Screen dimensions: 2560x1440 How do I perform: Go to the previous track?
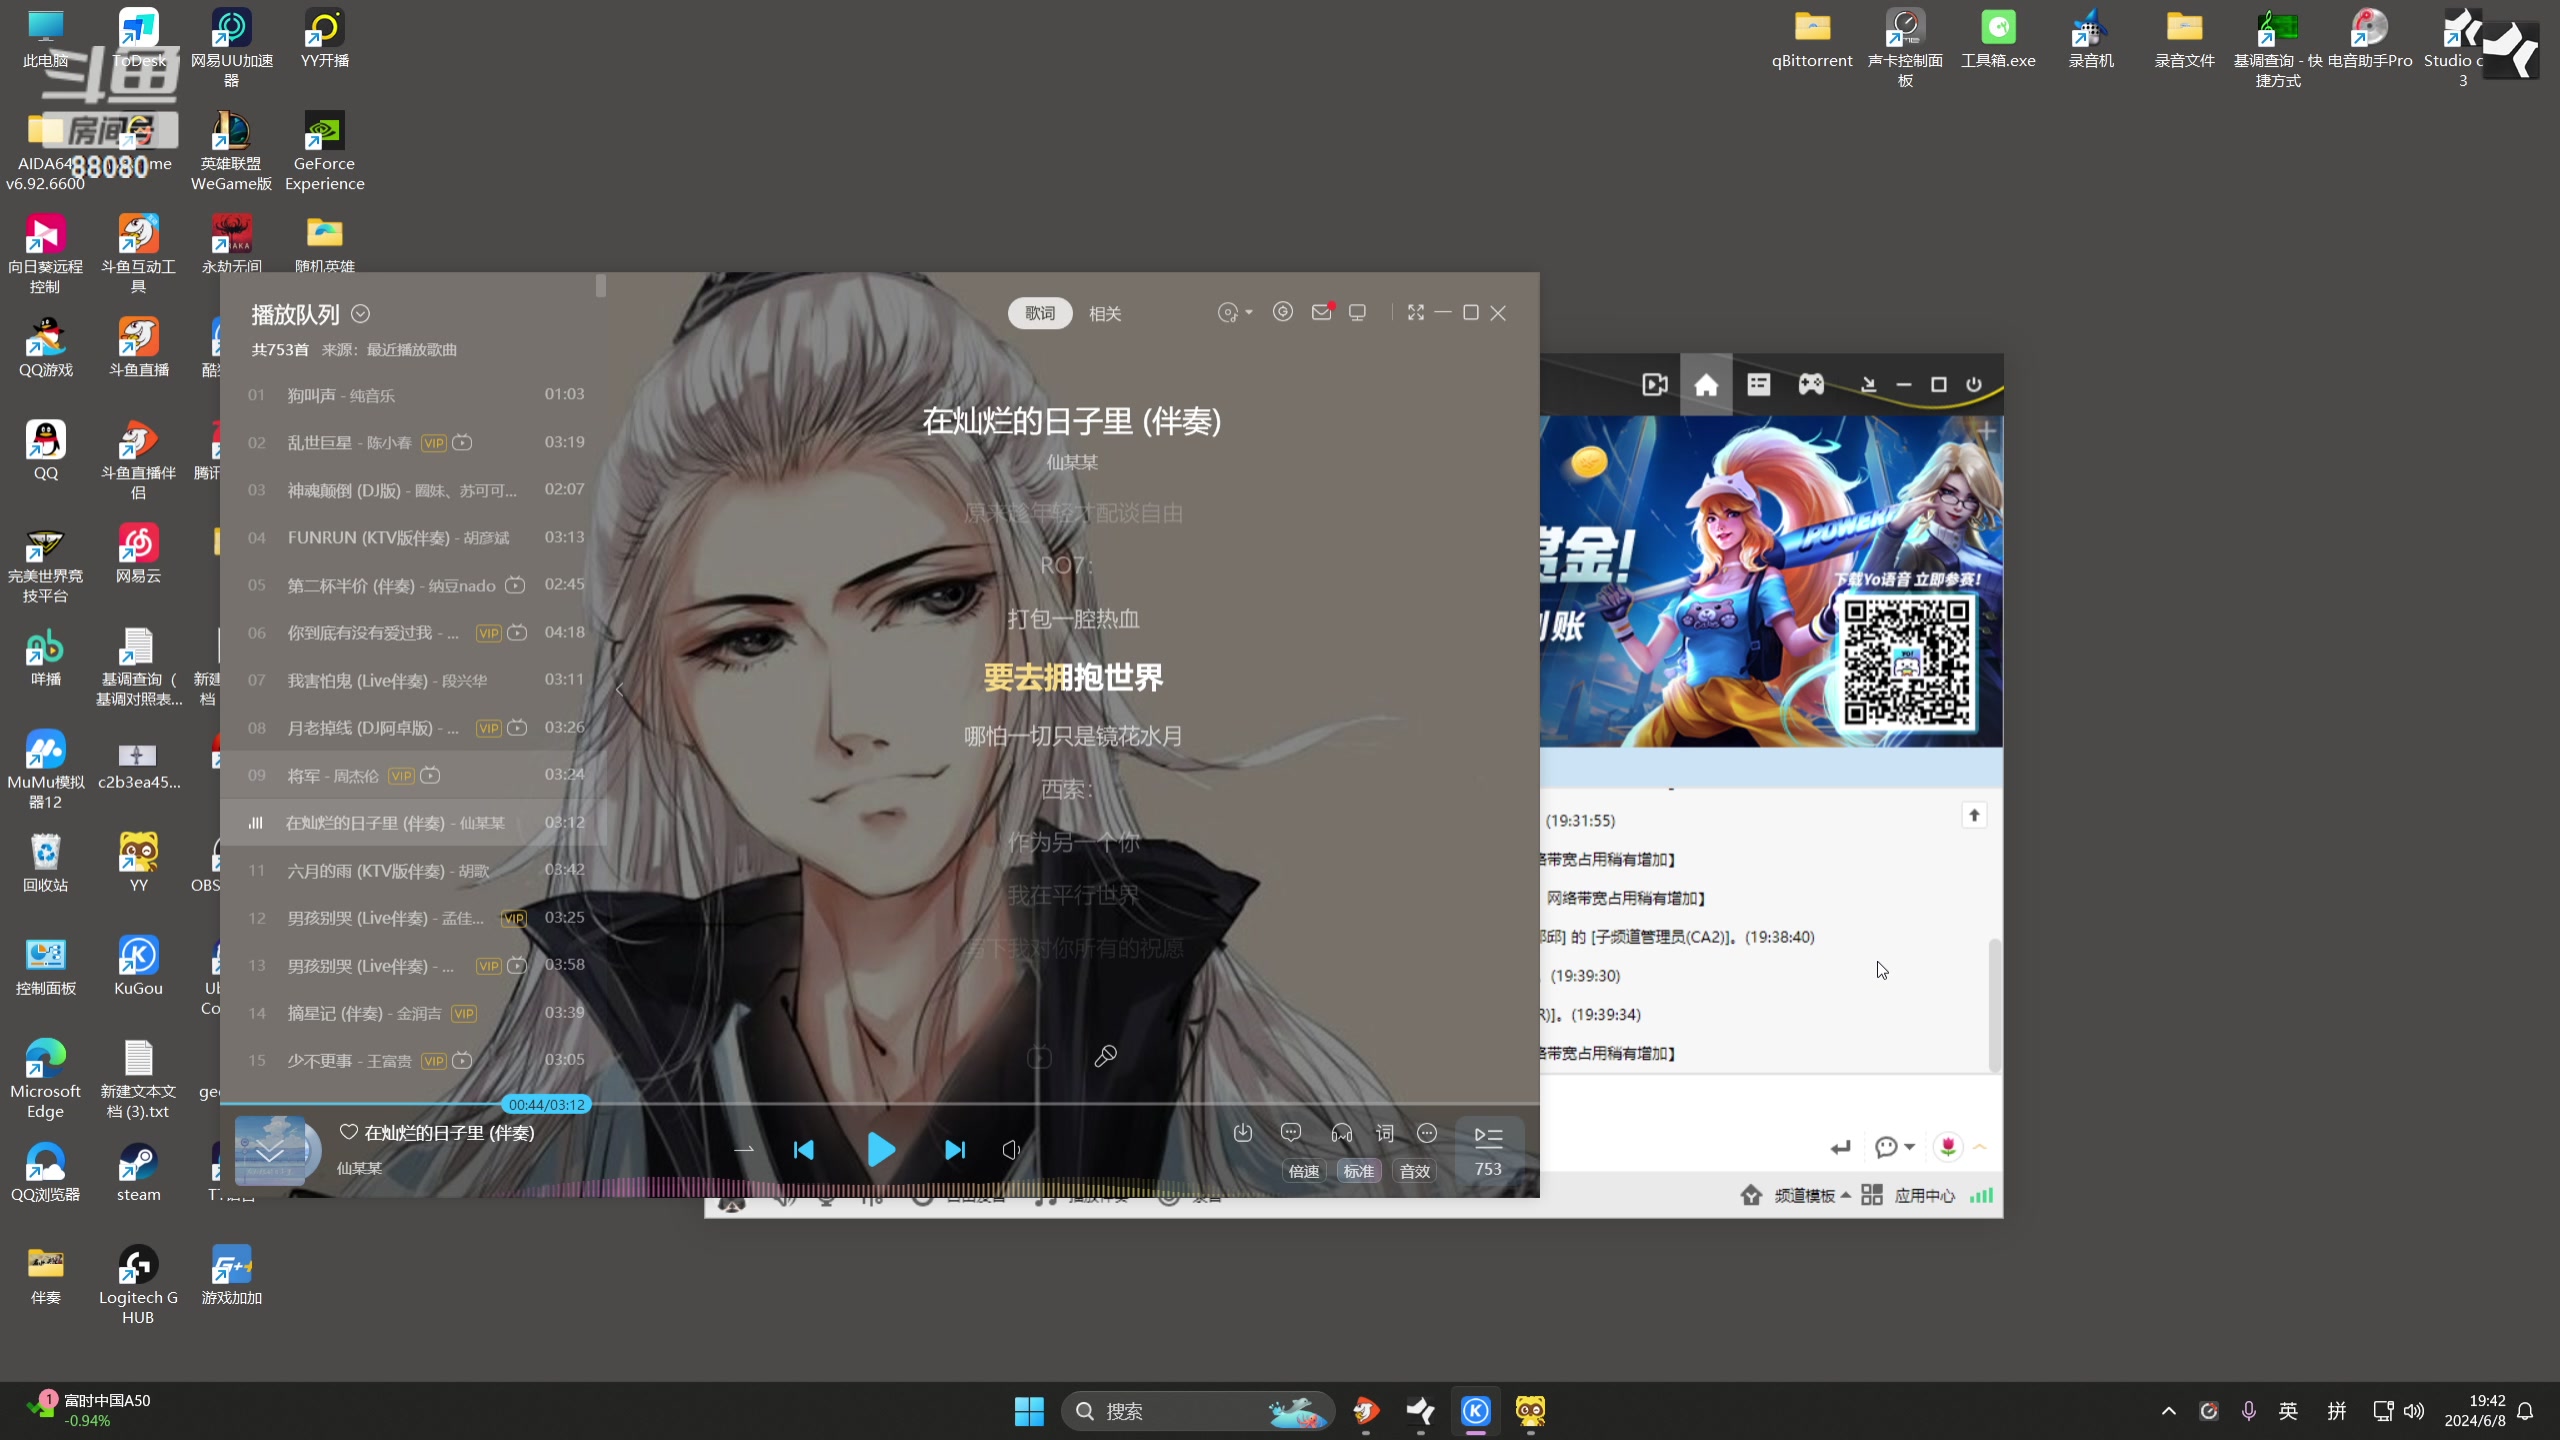click(x=803, y=1150)
